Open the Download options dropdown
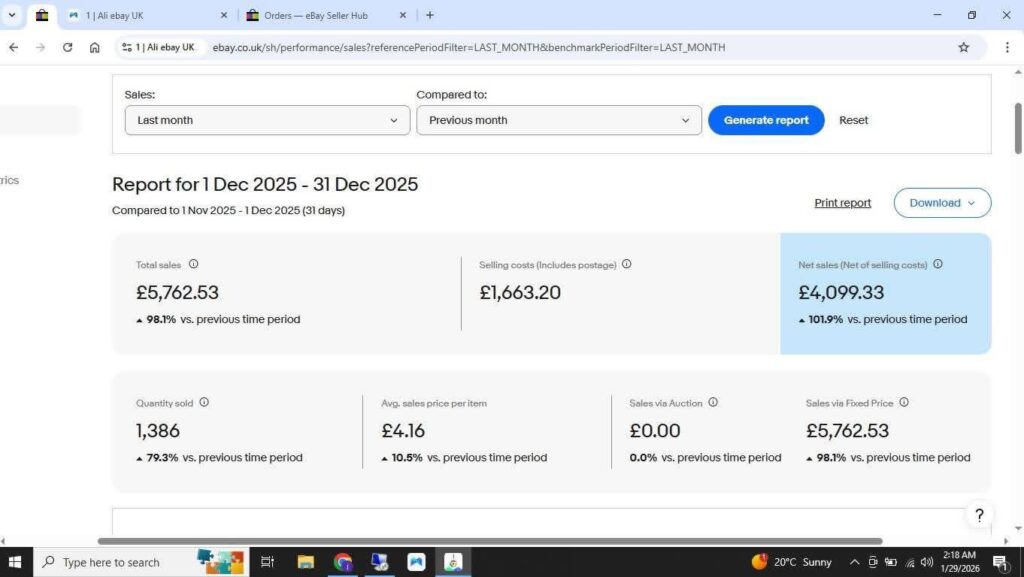 click(942, 203)
